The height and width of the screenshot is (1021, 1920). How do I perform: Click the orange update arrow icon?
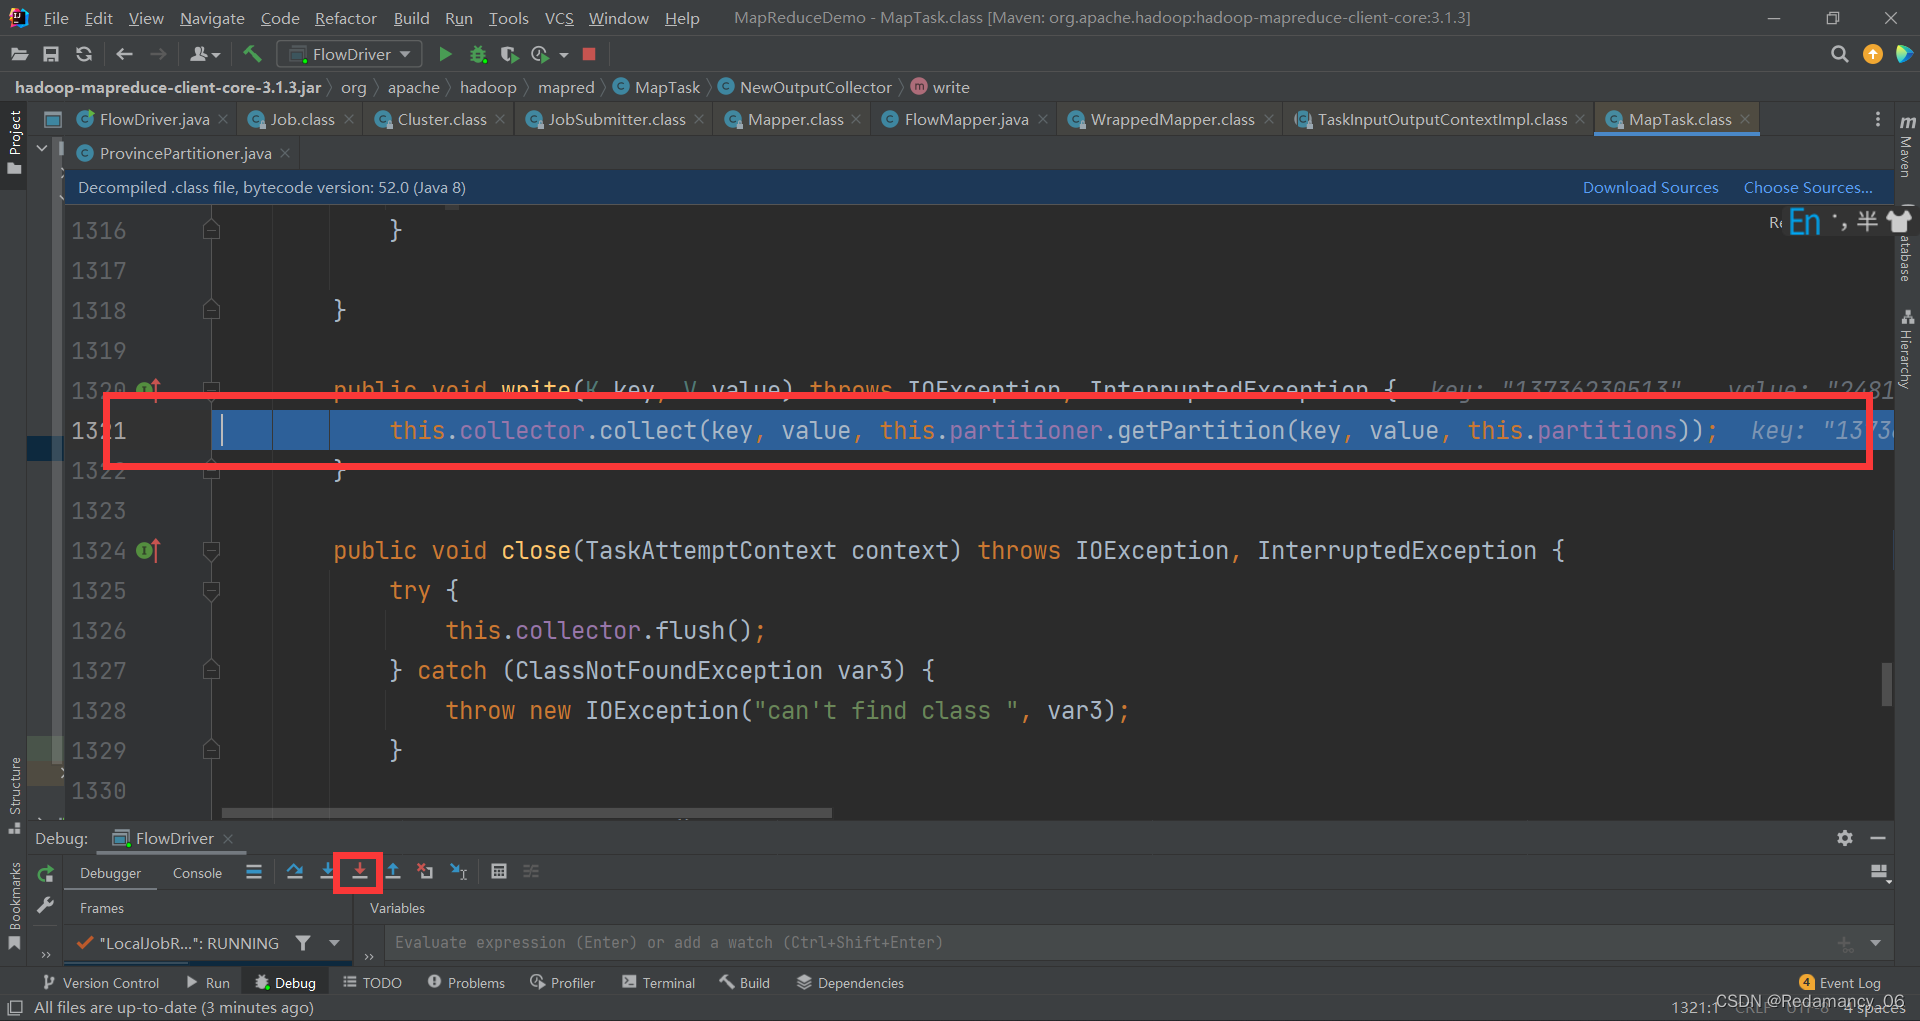point(1873,54)
